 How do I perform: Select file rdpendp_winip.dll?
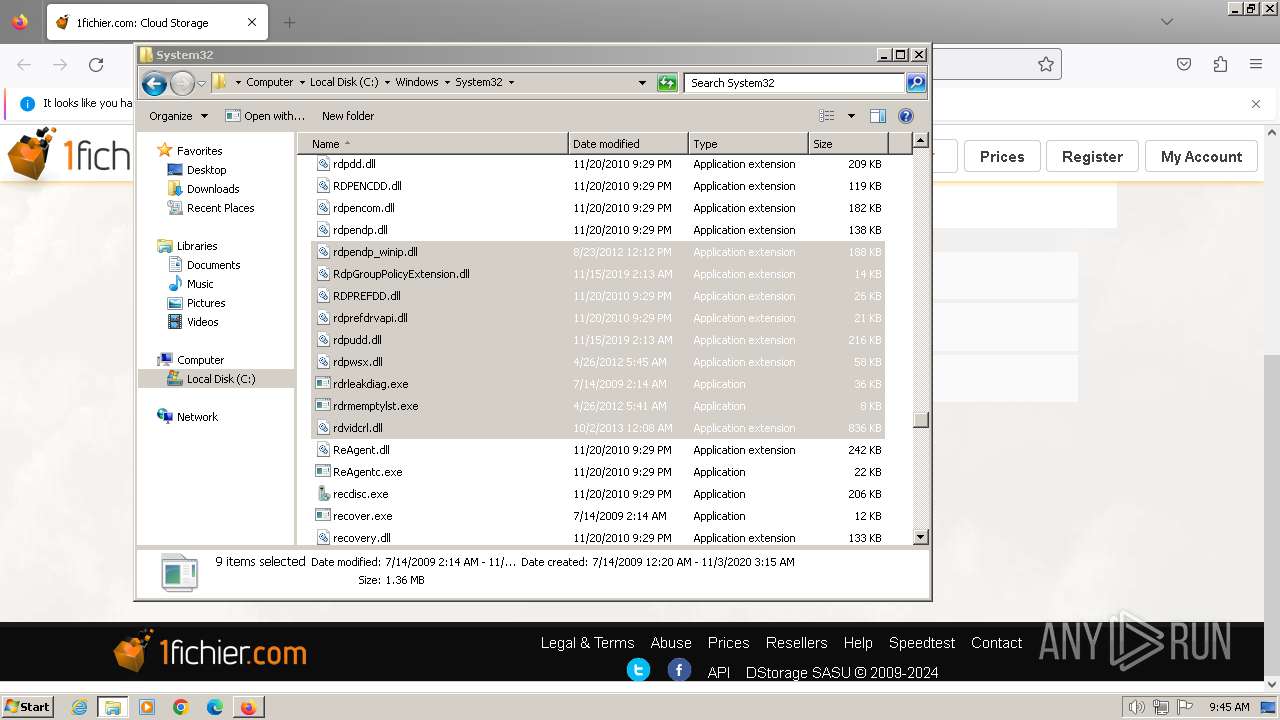click(x=375, y=252)
